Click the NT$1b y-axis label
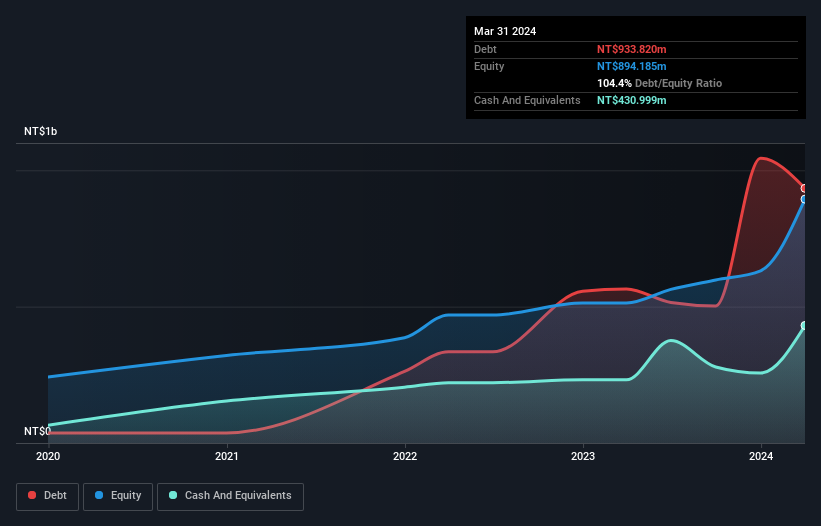Screen dimensions: 821x526 coord(40,131)
